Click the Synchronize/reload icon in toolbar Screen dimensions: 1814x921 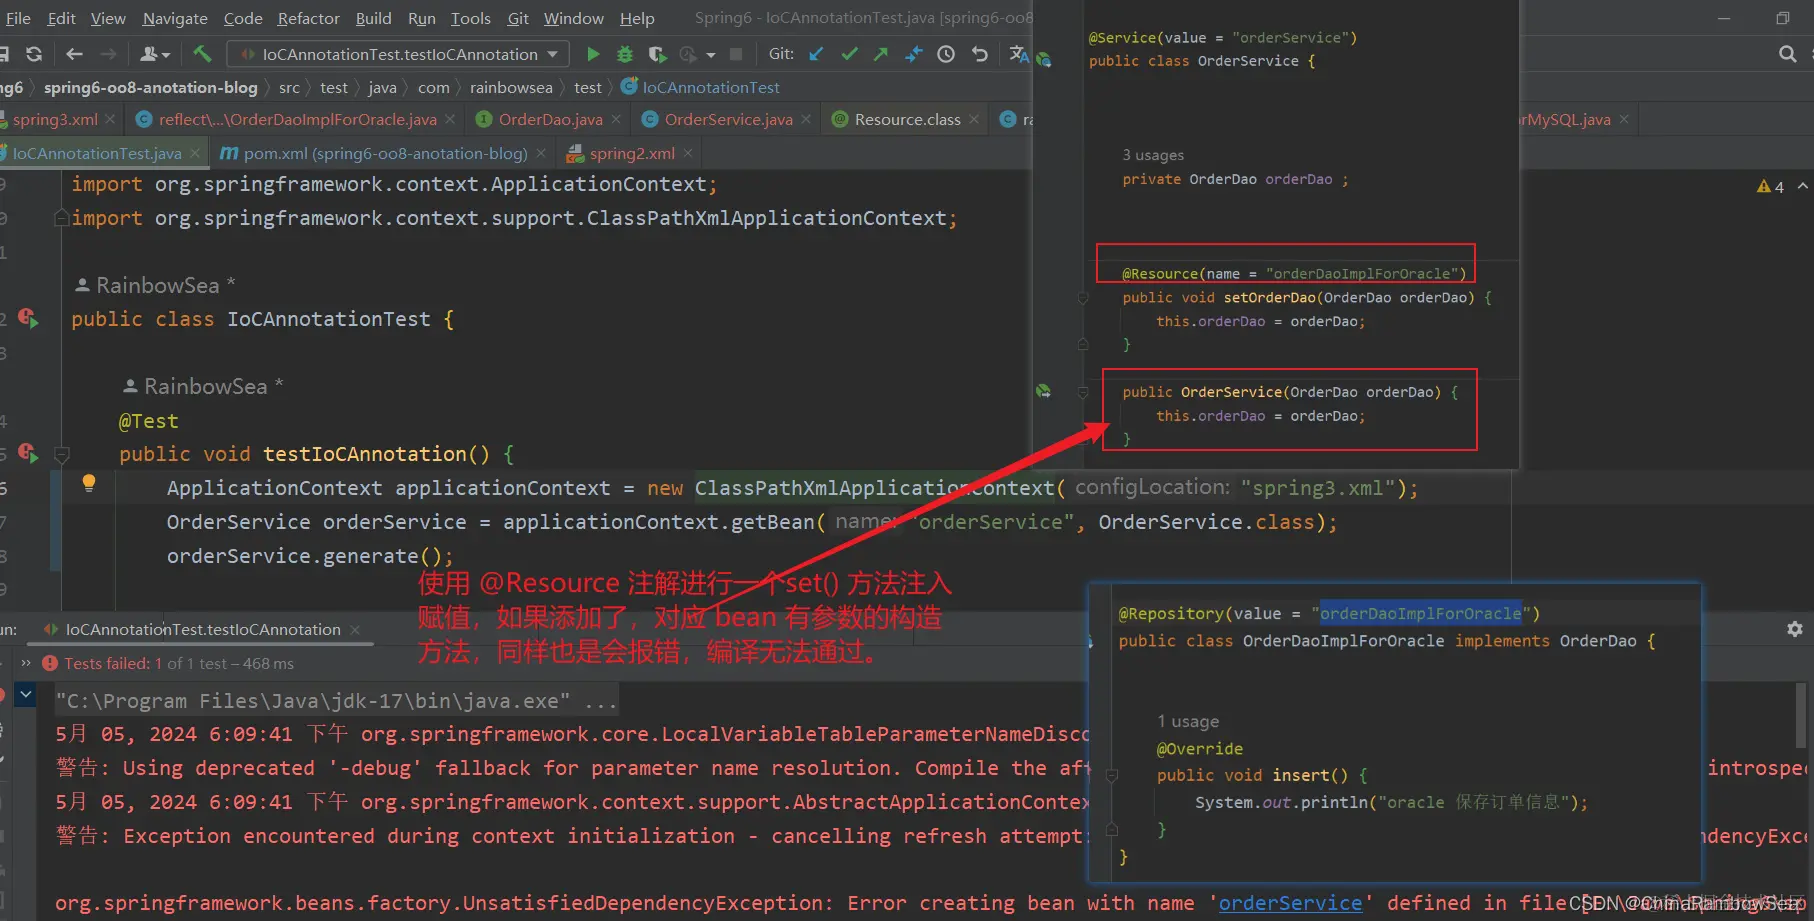tap(34, 54)
